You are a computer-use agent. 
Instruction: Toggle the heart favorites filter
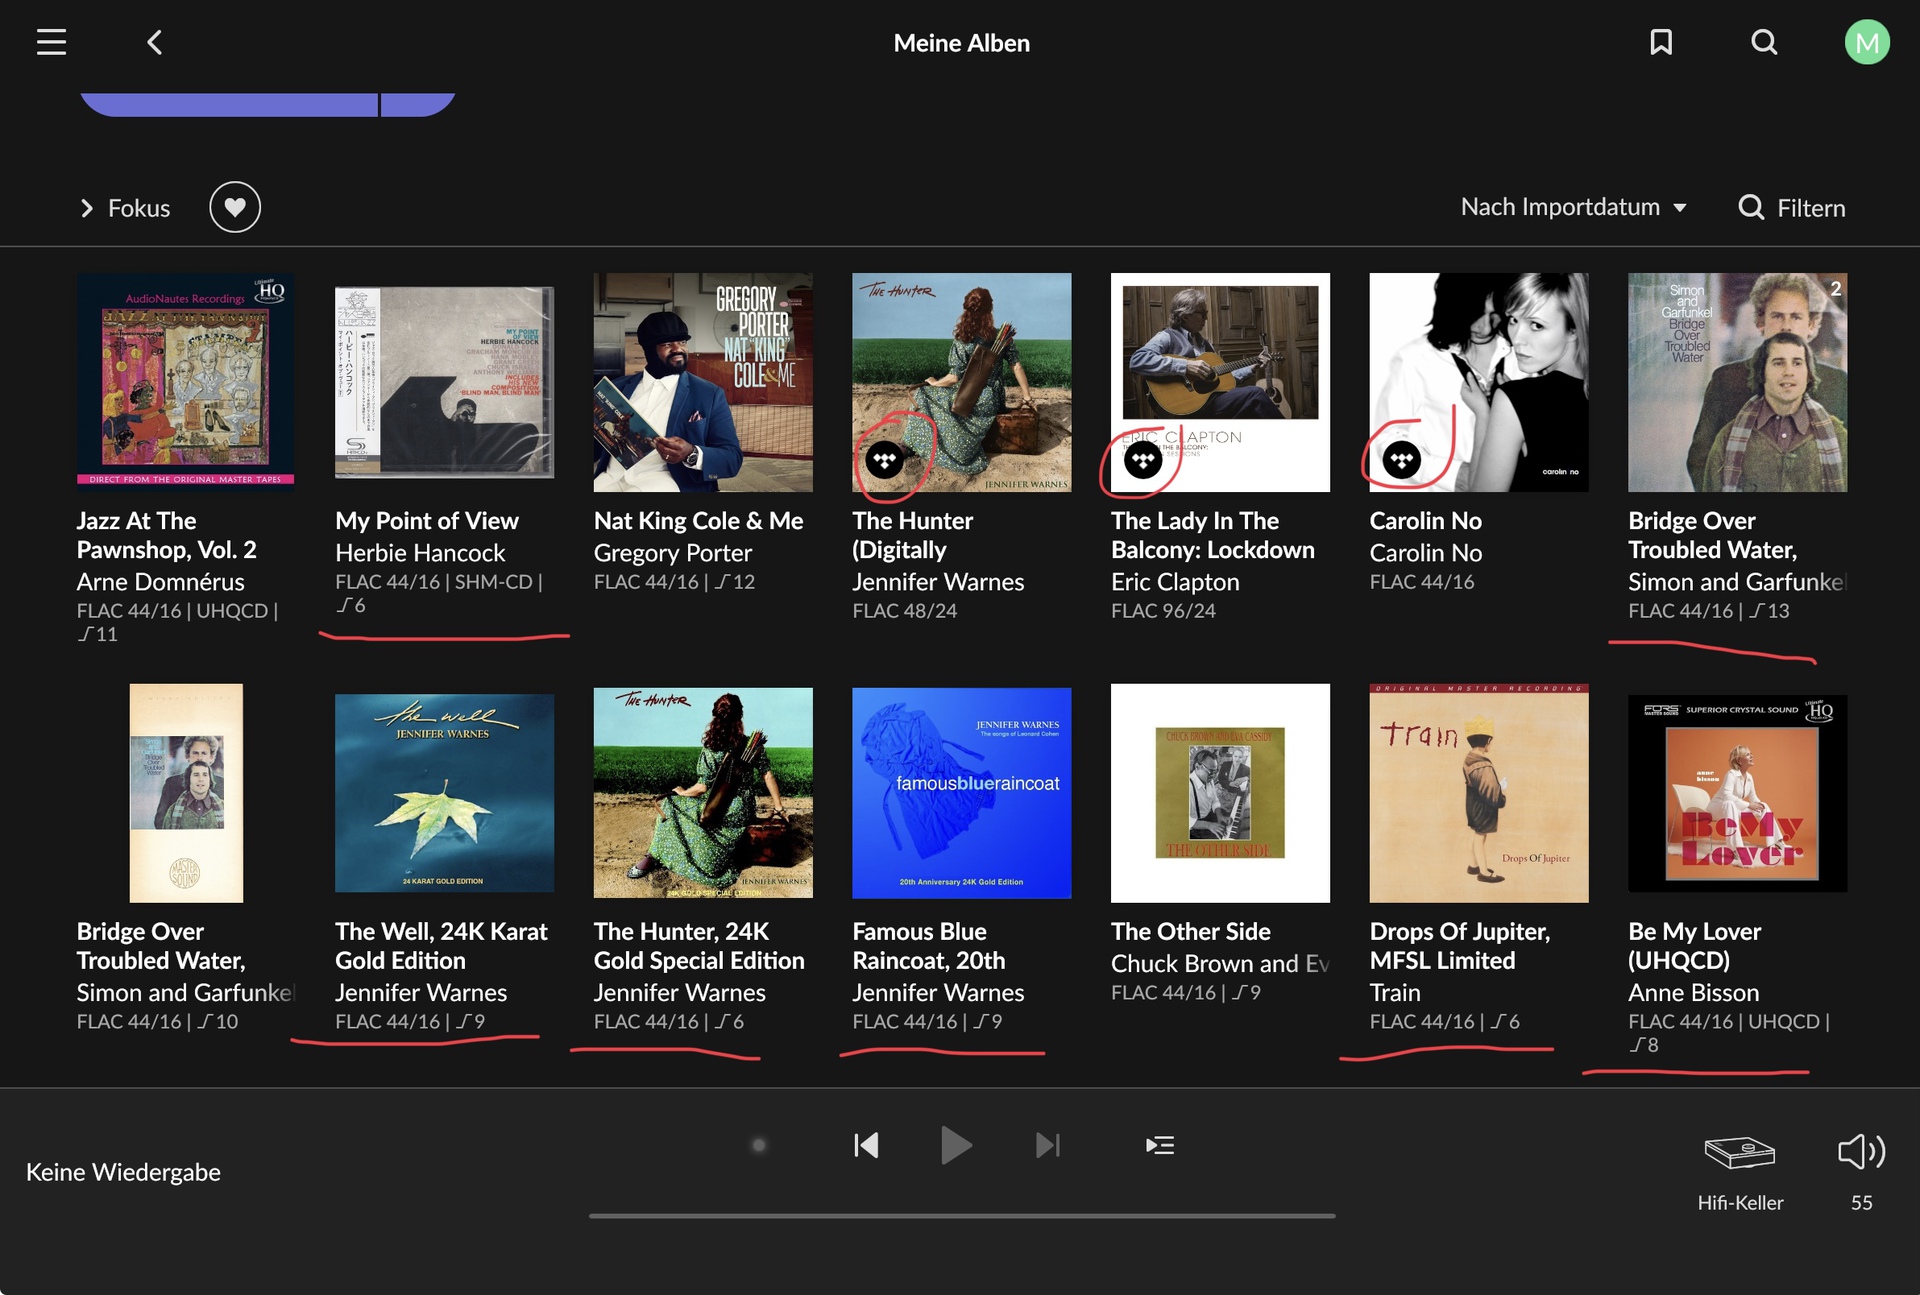[235, 207]
